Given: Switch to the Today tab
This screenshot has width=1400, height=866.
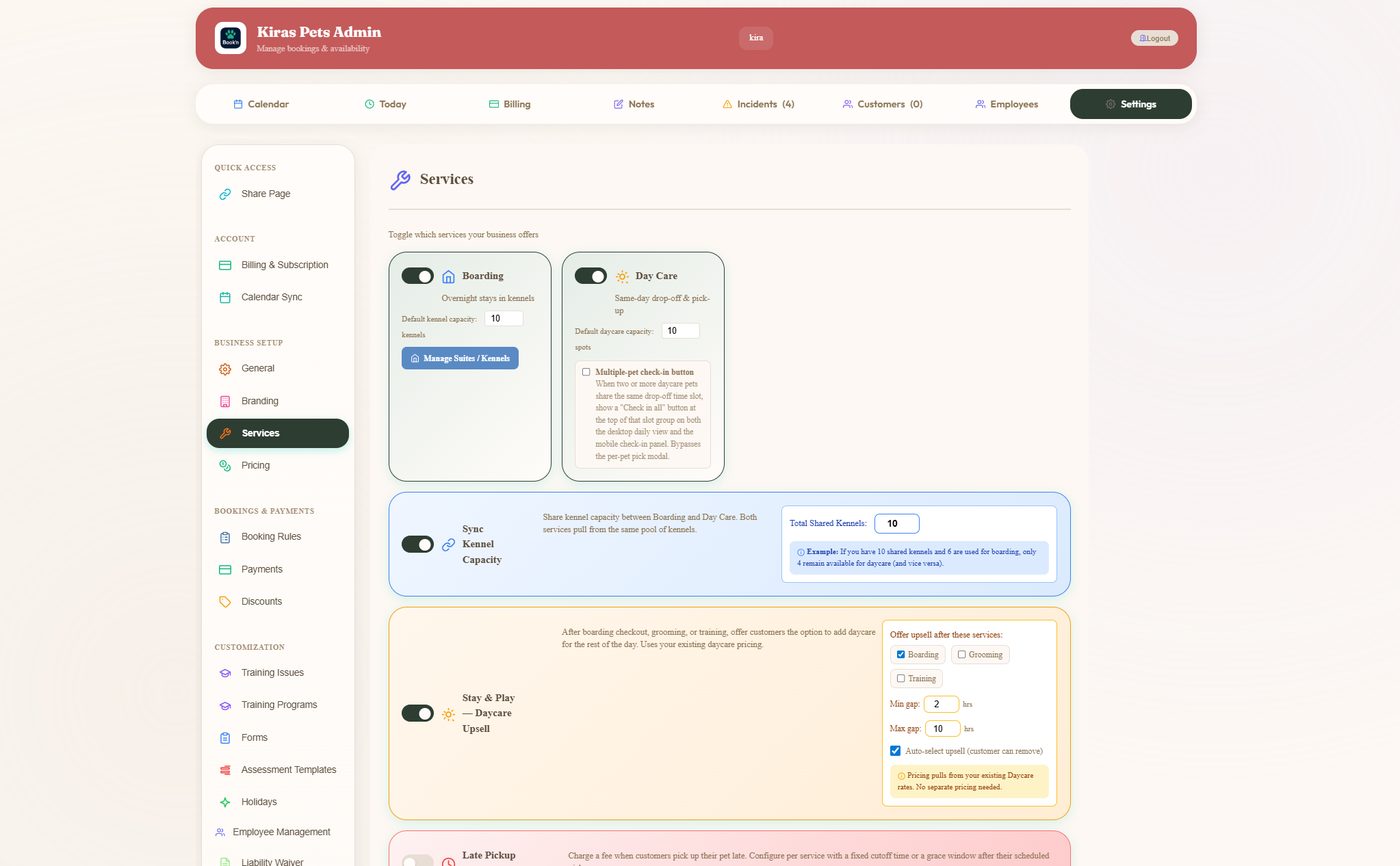Looking at the screenshot, I should [385, 104].
